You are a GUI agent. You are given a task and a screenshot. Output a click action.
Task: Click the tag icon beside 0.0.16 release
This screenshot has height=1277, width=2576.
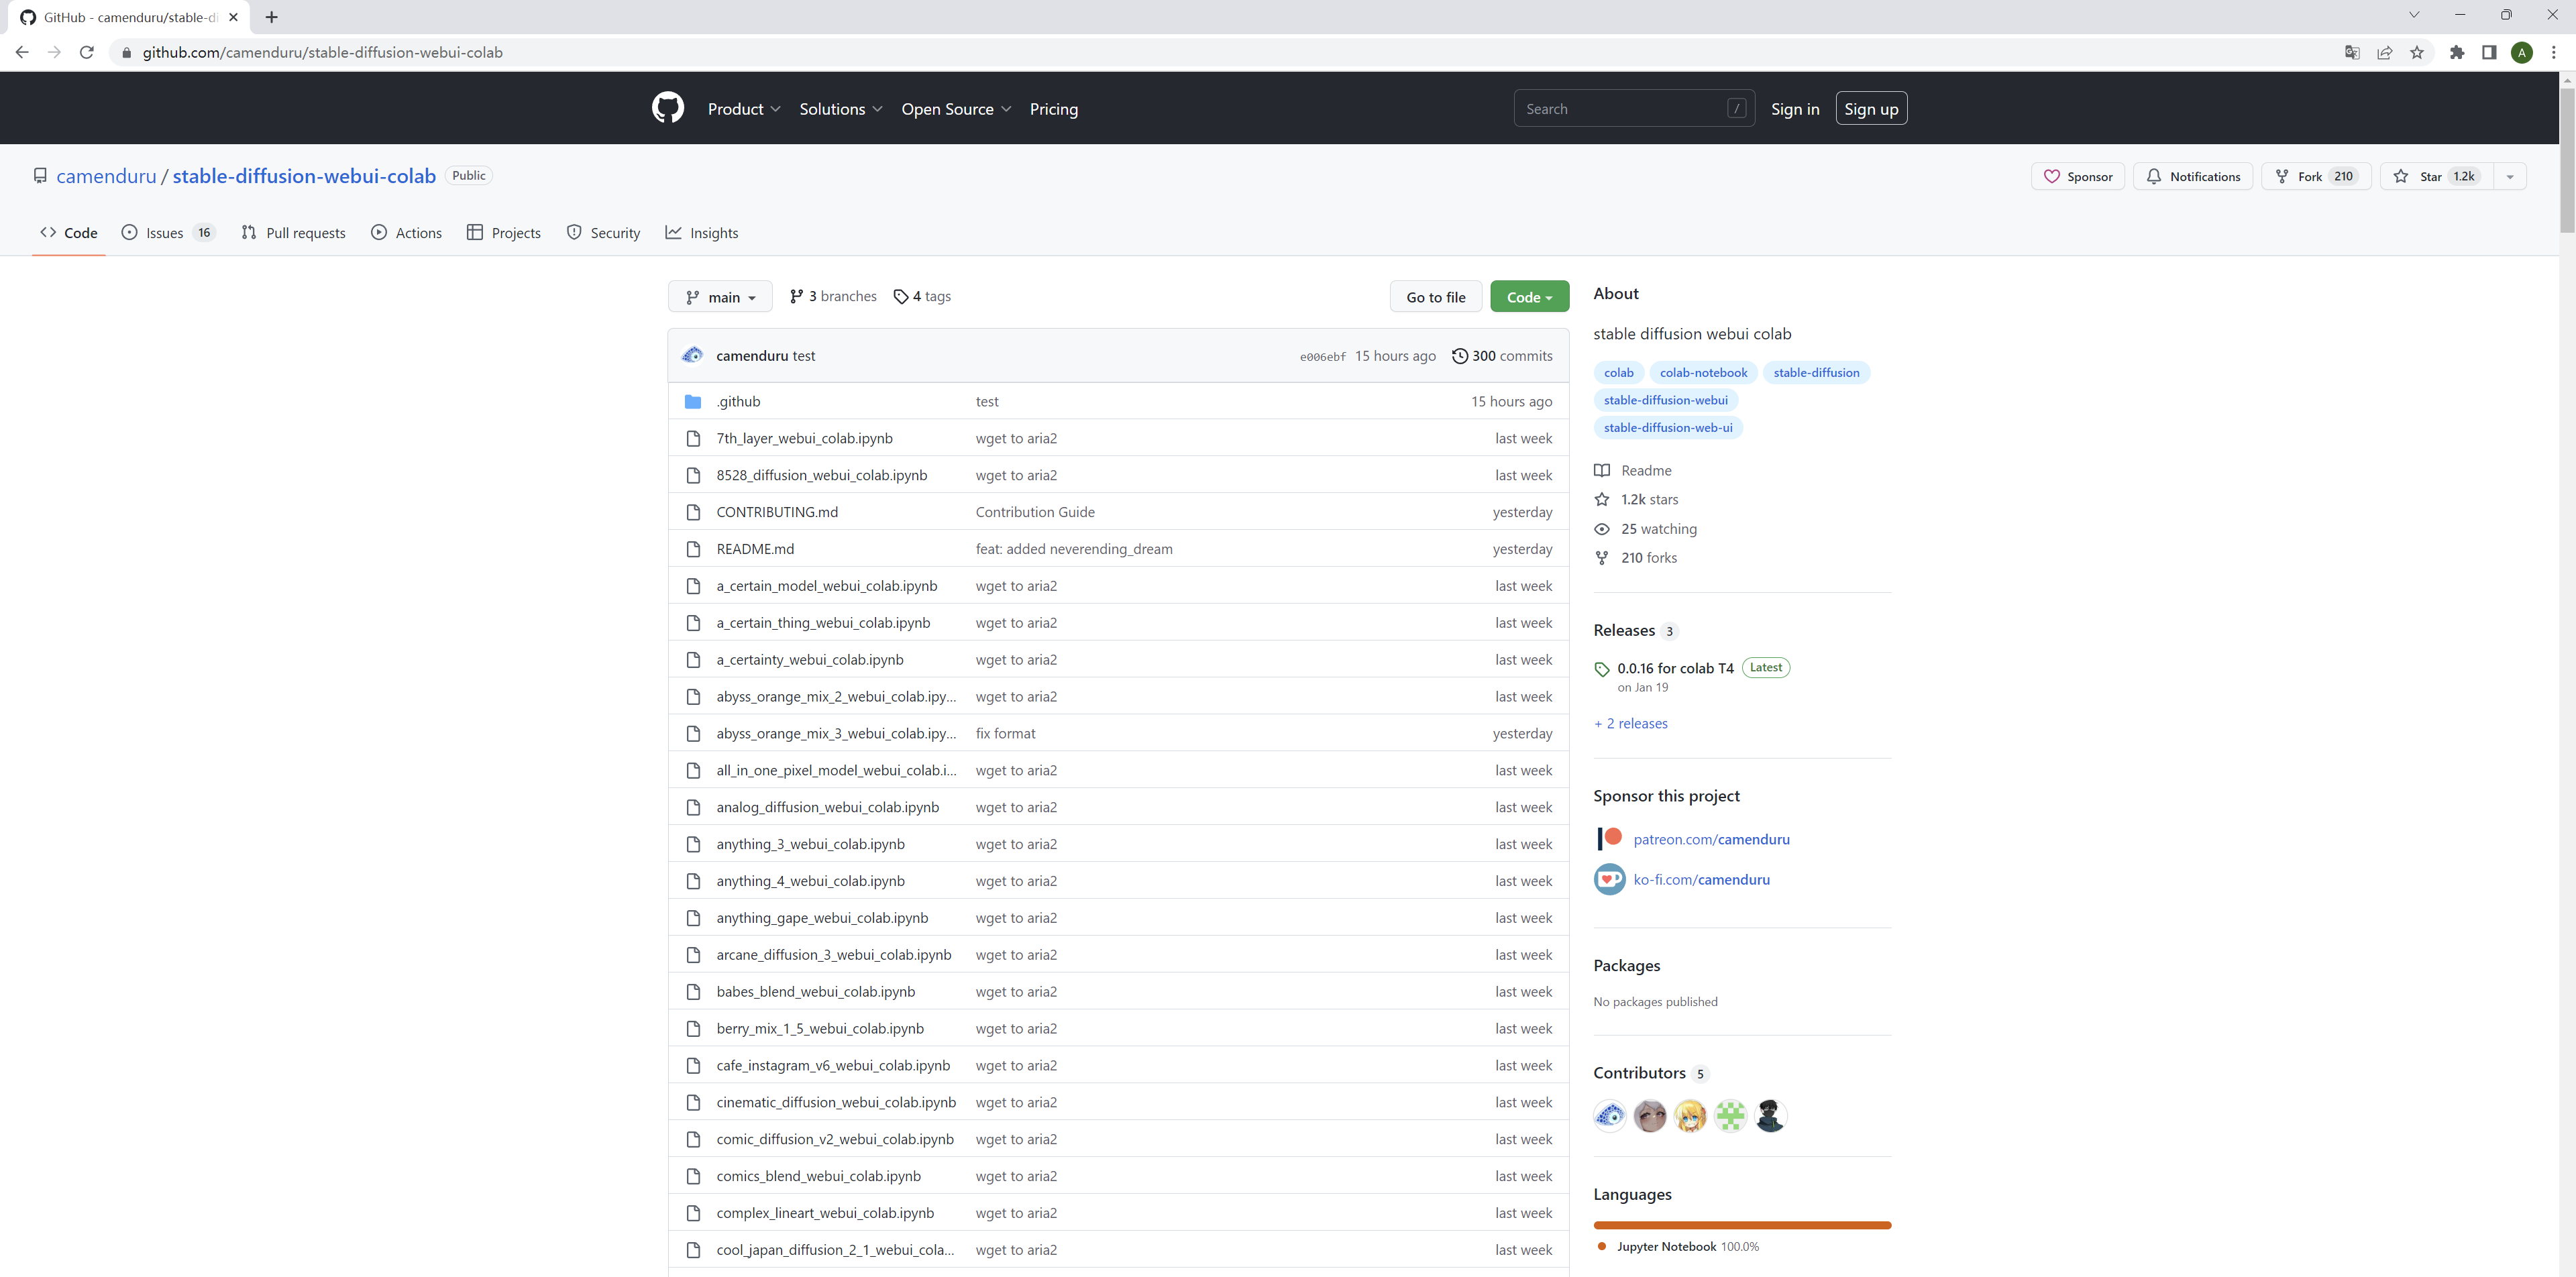click(1602, 669)
